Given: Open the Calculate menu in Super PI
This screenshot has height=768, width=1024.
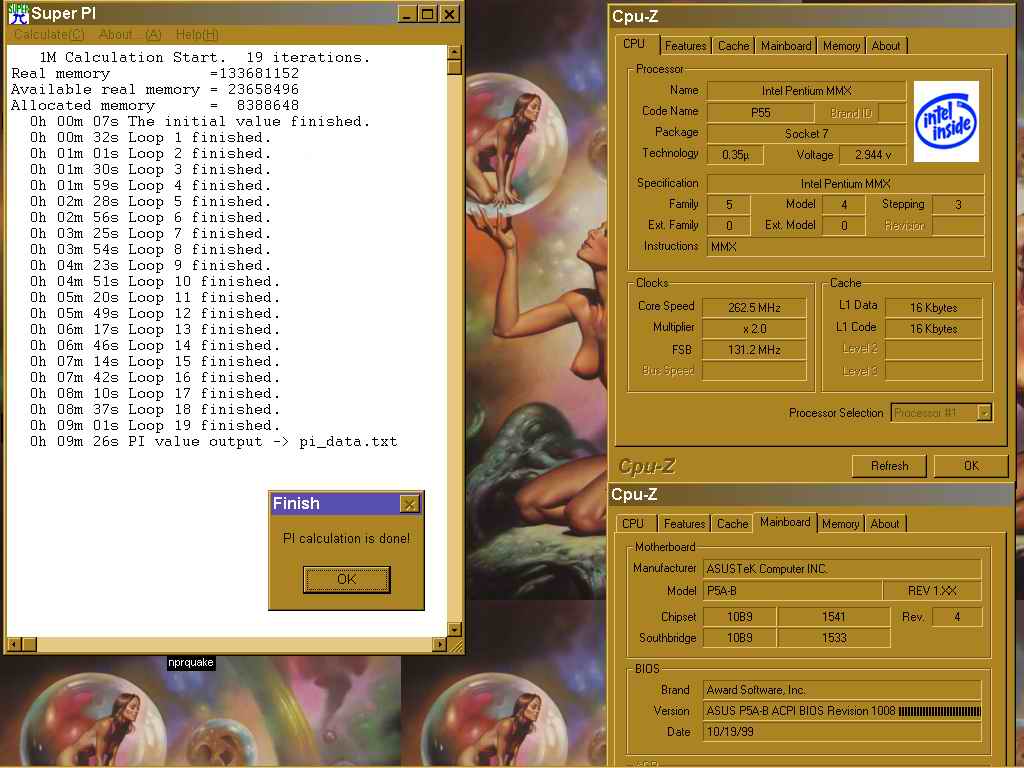Looking at the screenshot, I should 49,35.
